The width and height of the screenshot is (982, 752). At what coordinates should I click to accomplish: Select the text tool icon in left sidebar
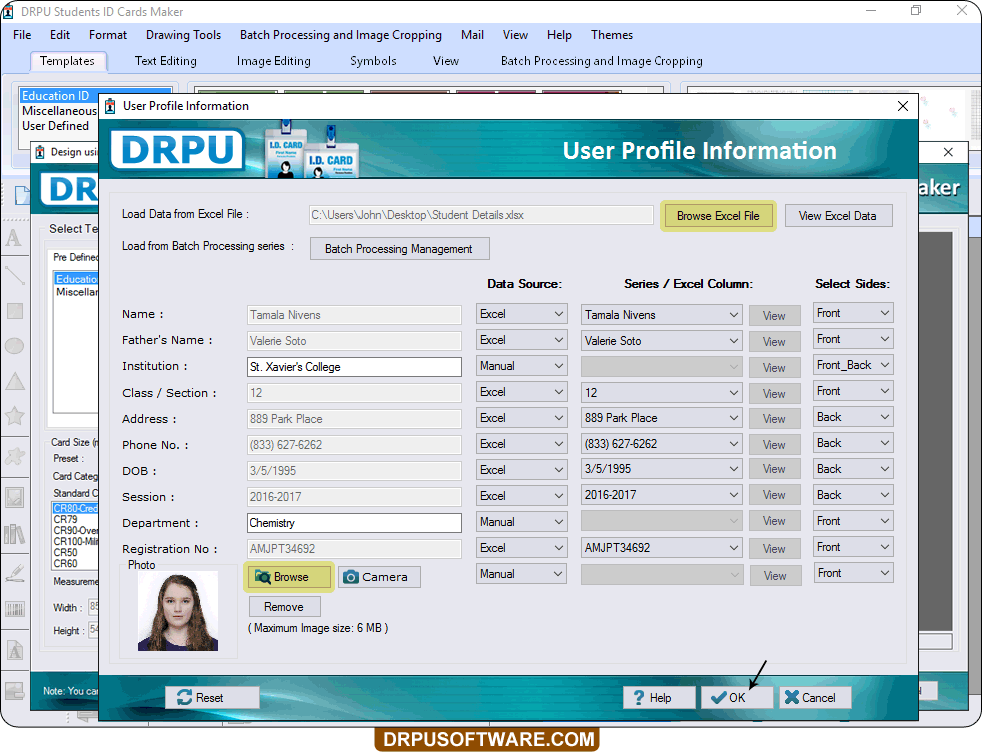coord(14,239)
